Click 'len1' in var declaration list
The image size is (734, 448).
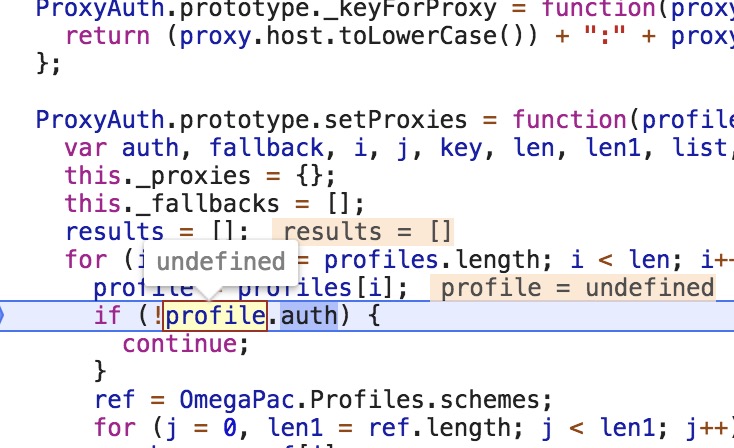point(613,148)
